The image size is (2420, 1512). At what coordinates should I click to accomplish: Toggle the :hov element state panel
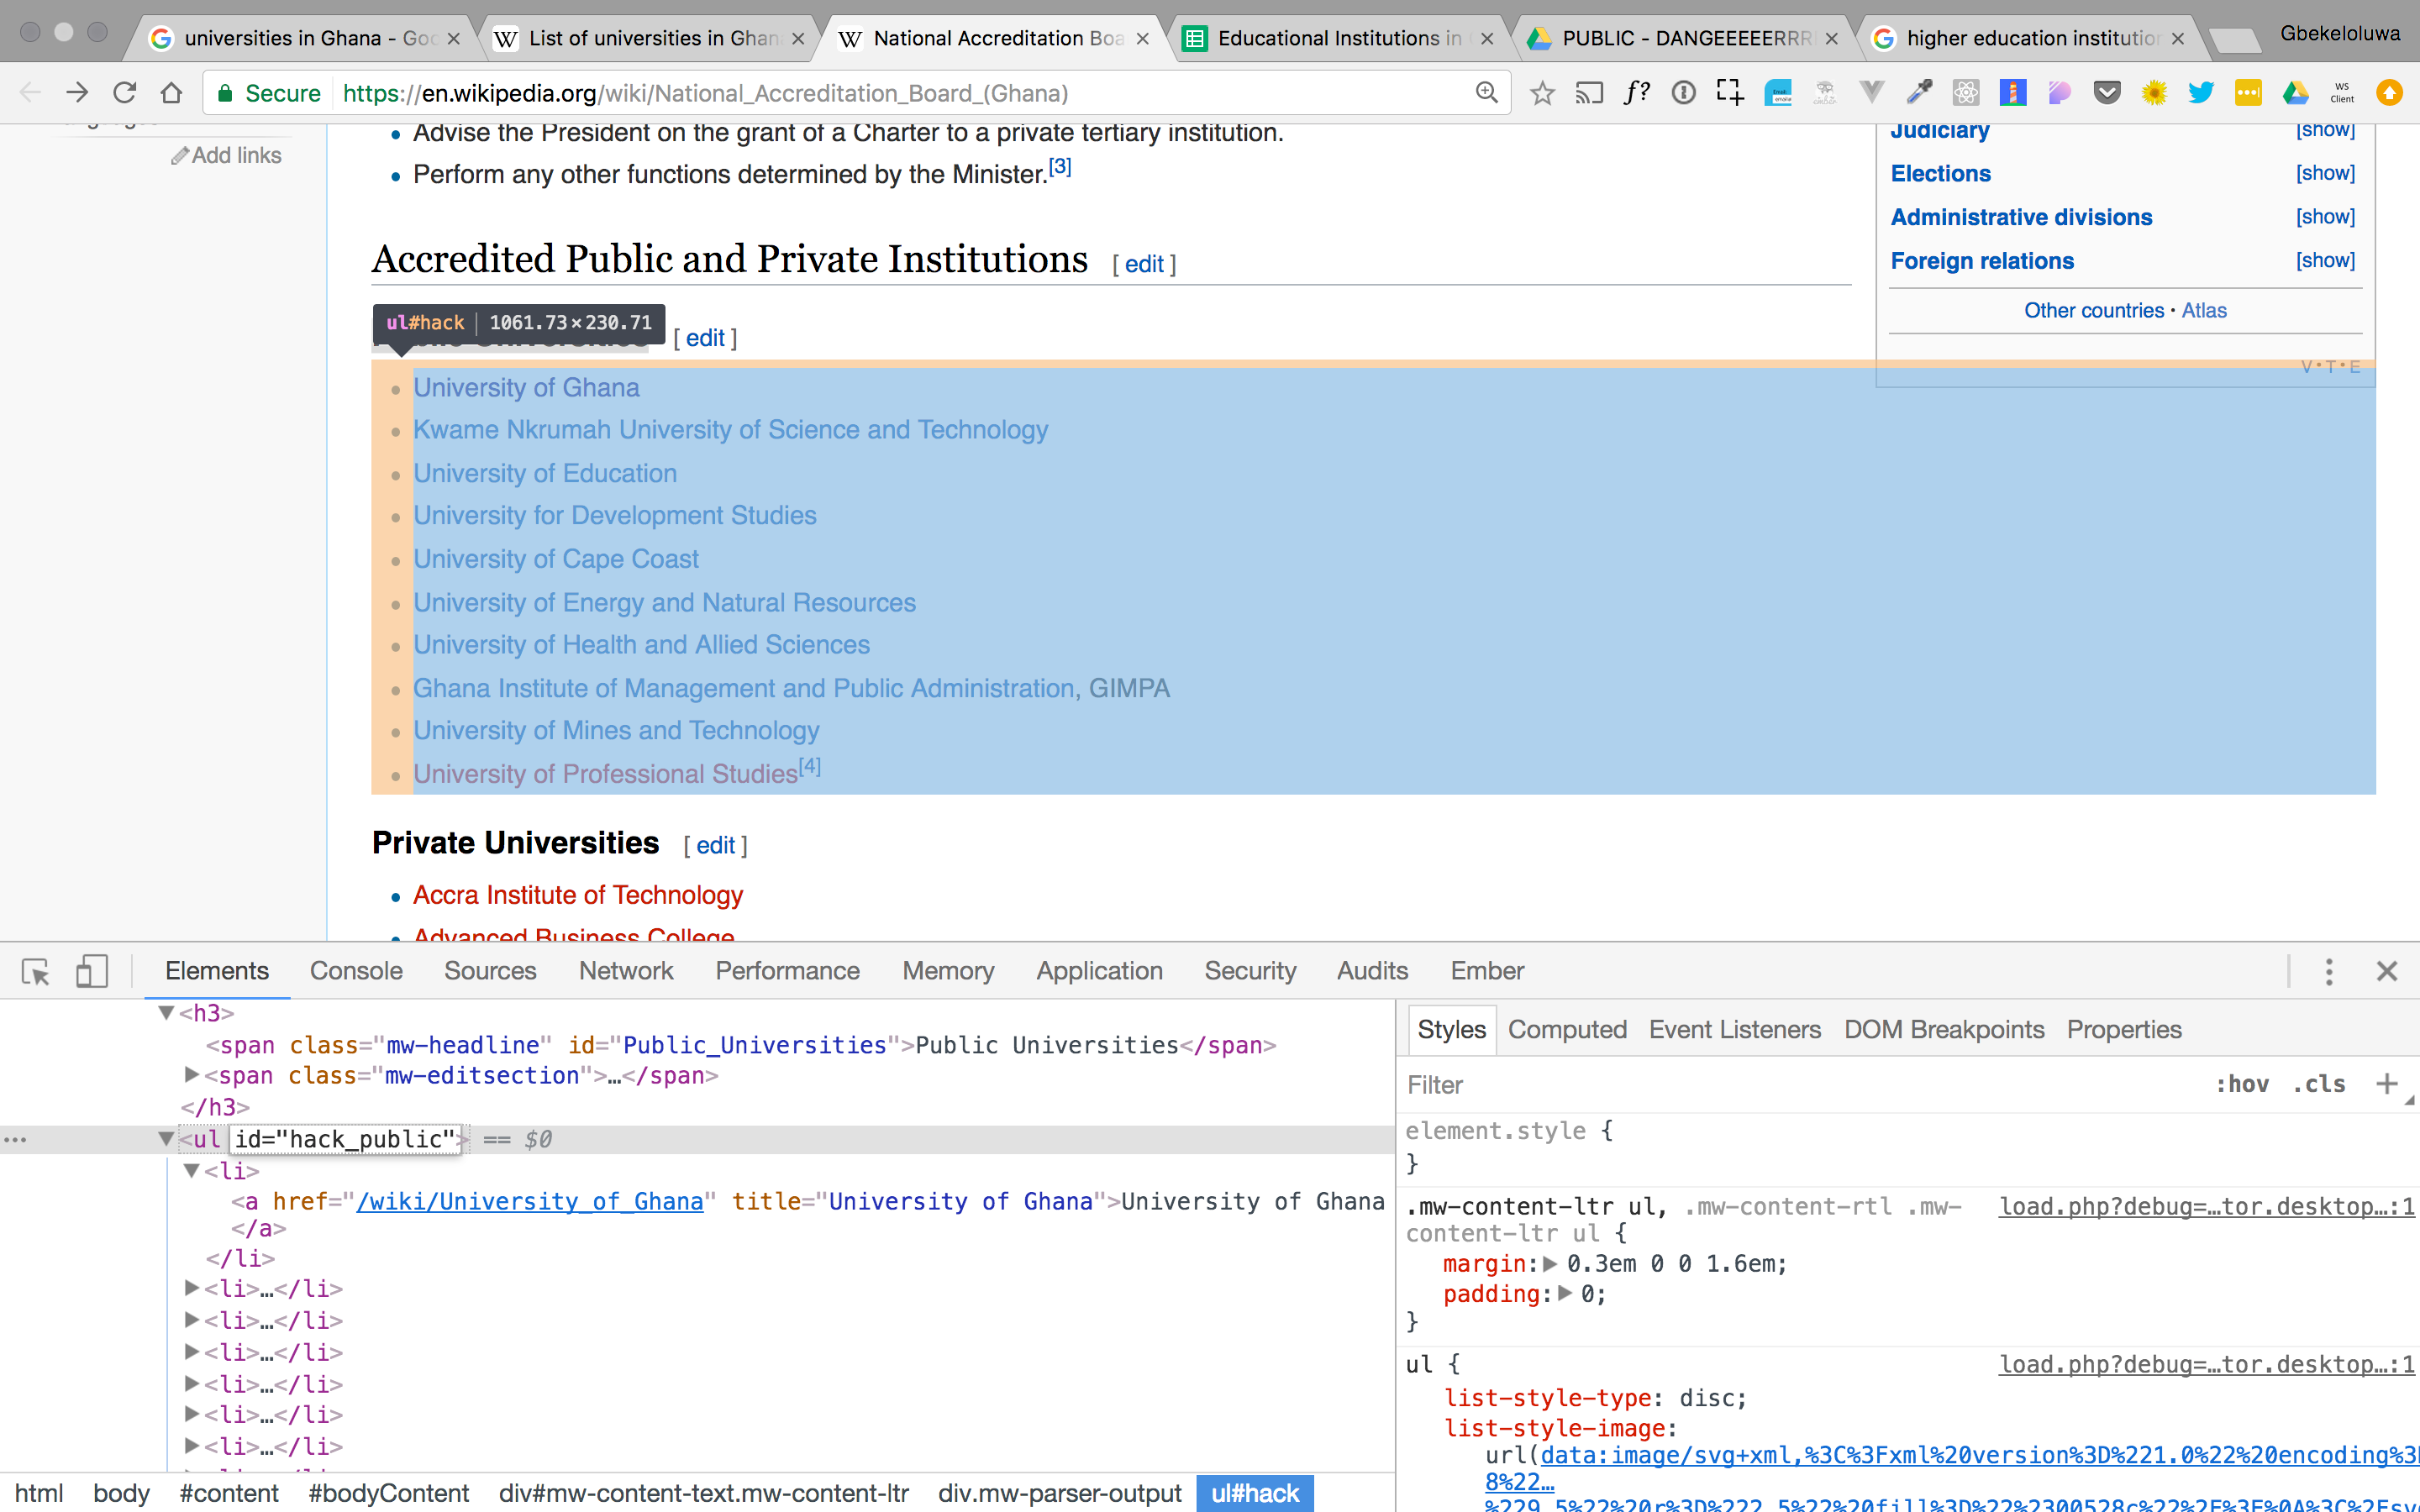coord(2241,1084)
